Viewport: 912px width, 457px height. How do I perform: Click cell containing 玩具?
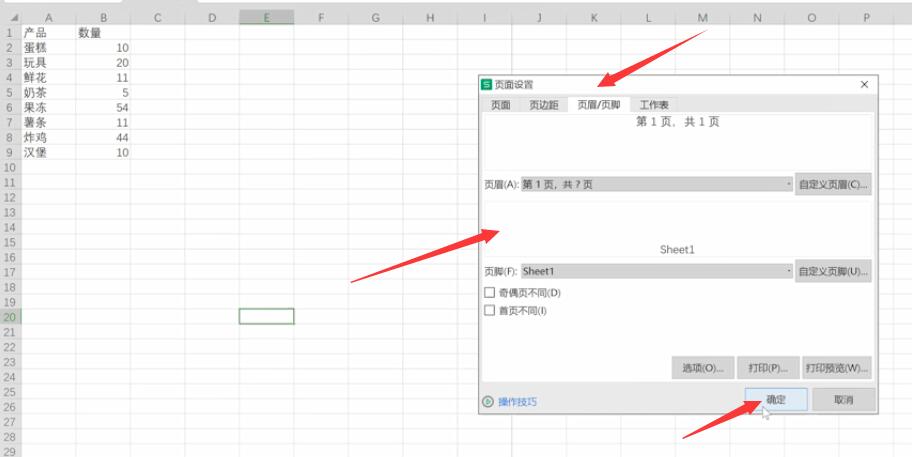point(48,63)
